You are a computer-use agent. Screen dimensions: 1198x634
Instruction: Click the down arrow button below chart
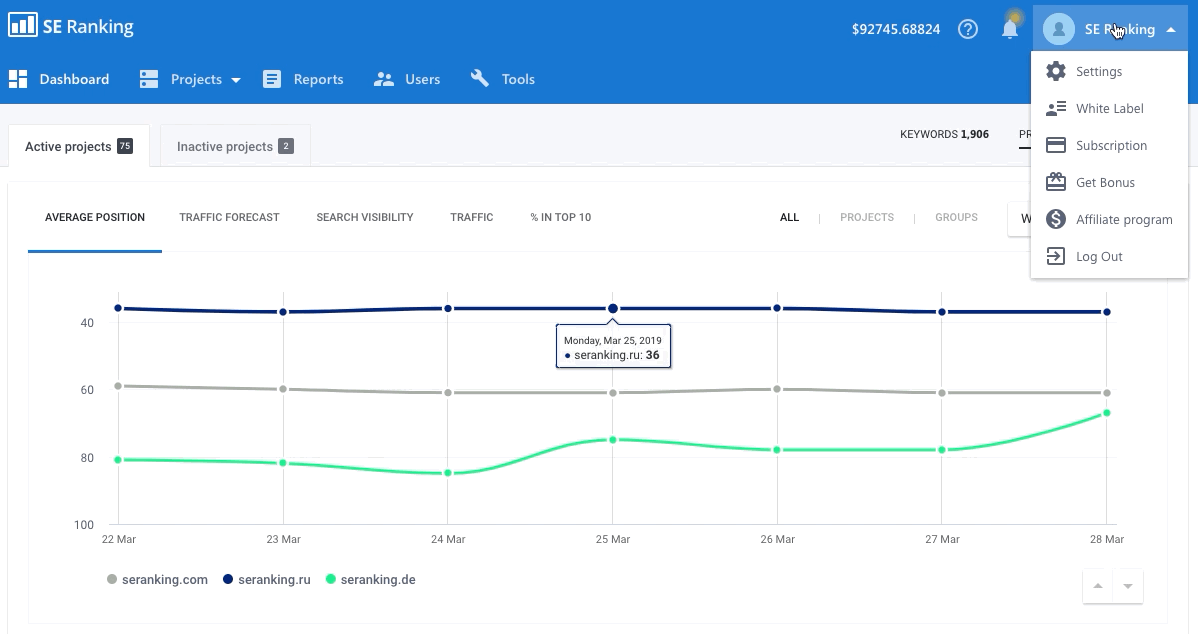[x=1128, y=586]
